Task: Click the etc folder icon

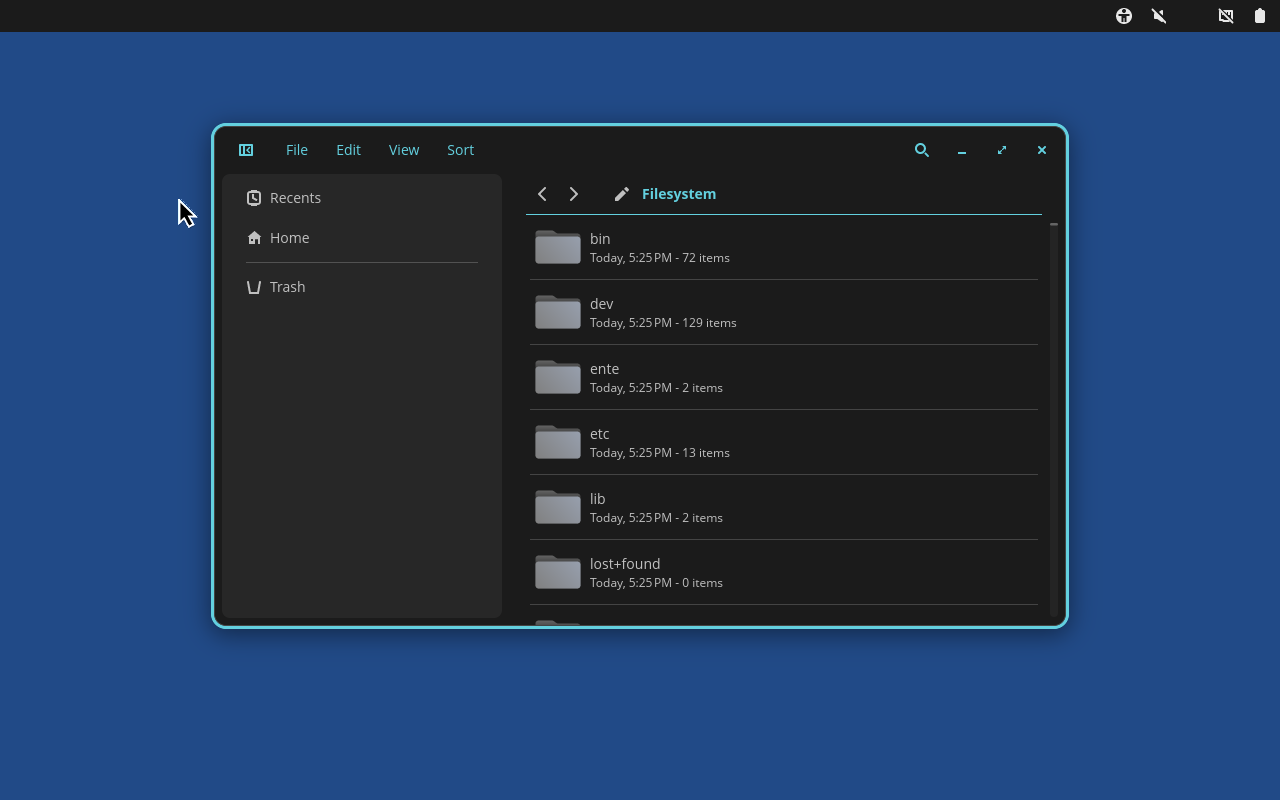Action: (x=558, y=442)
